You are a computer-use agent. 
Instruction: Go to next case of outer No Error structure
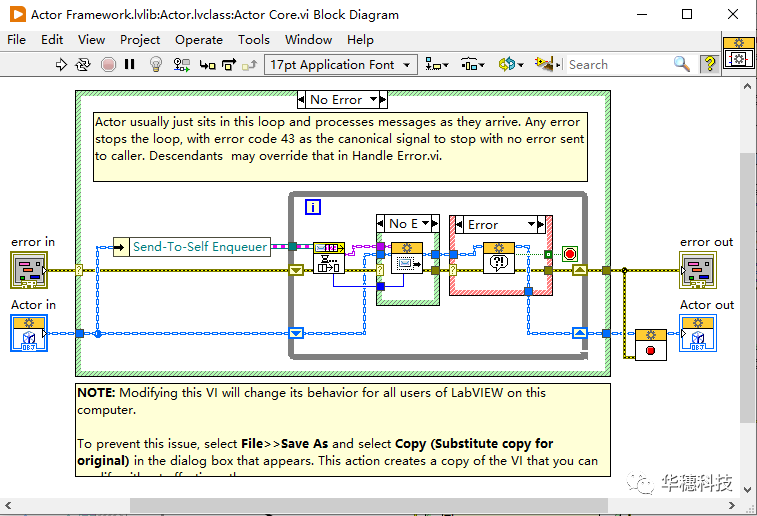tap(383, 100)
